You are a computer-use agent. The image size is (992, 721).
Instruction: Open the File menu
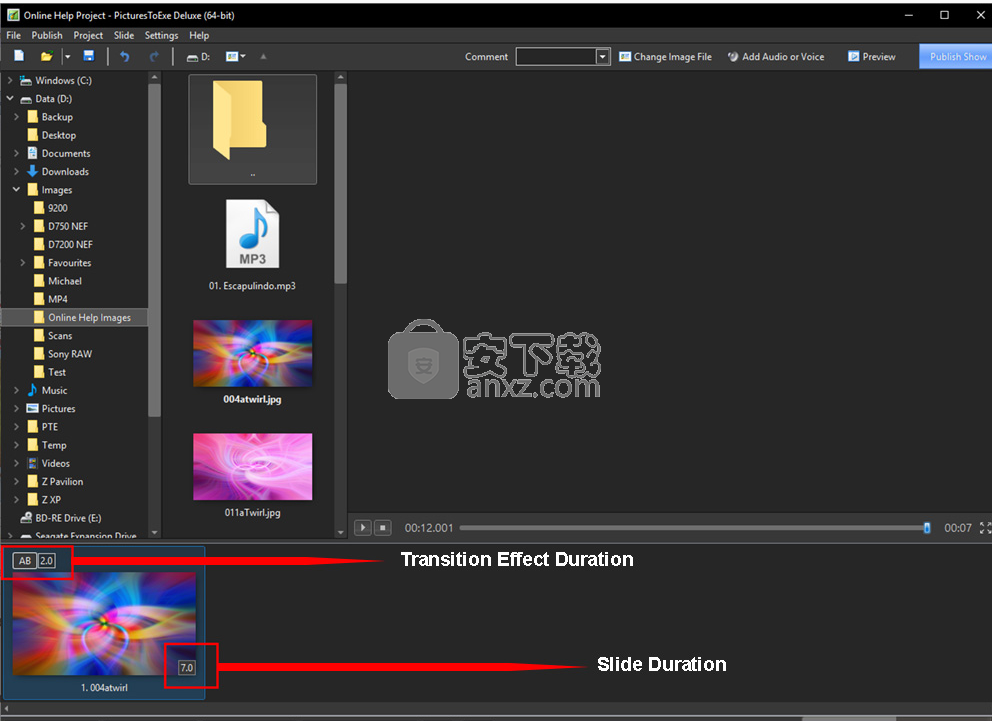(13, 35)
